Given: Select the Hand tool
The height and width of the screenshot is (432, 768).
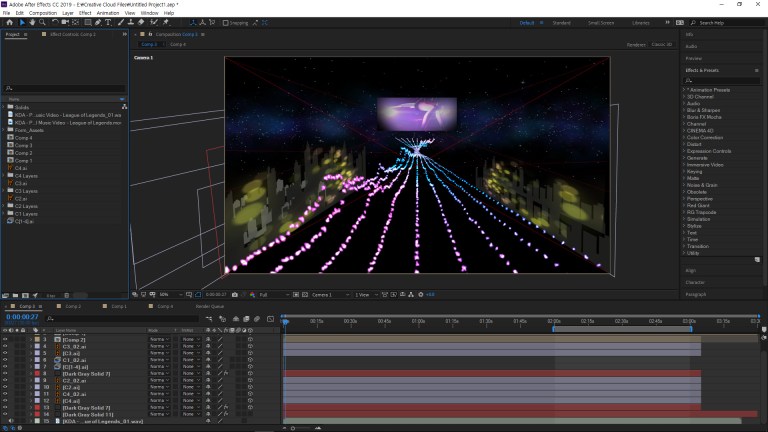Looking at the screenshot, I should tap(31, 22).
